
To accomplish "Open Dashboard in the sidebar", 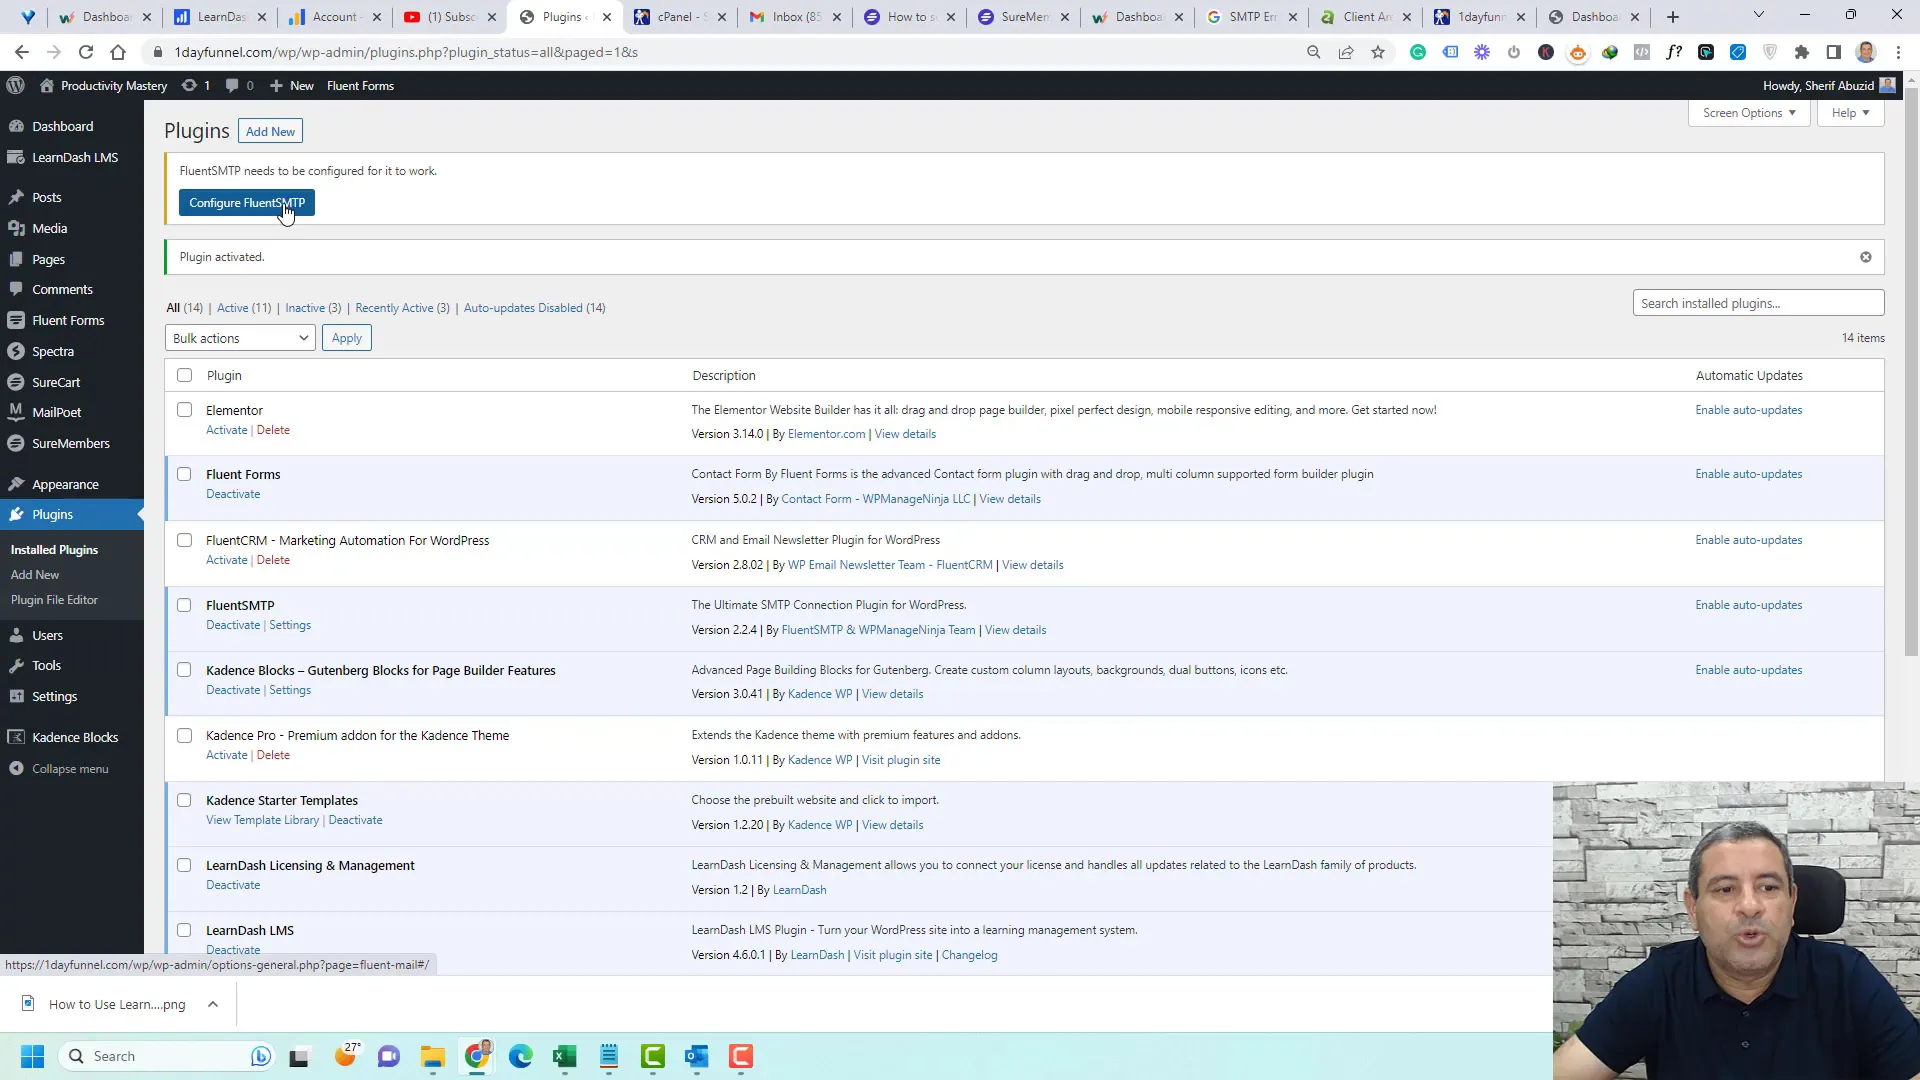I will pyautogui.click(x=62, y=126).
